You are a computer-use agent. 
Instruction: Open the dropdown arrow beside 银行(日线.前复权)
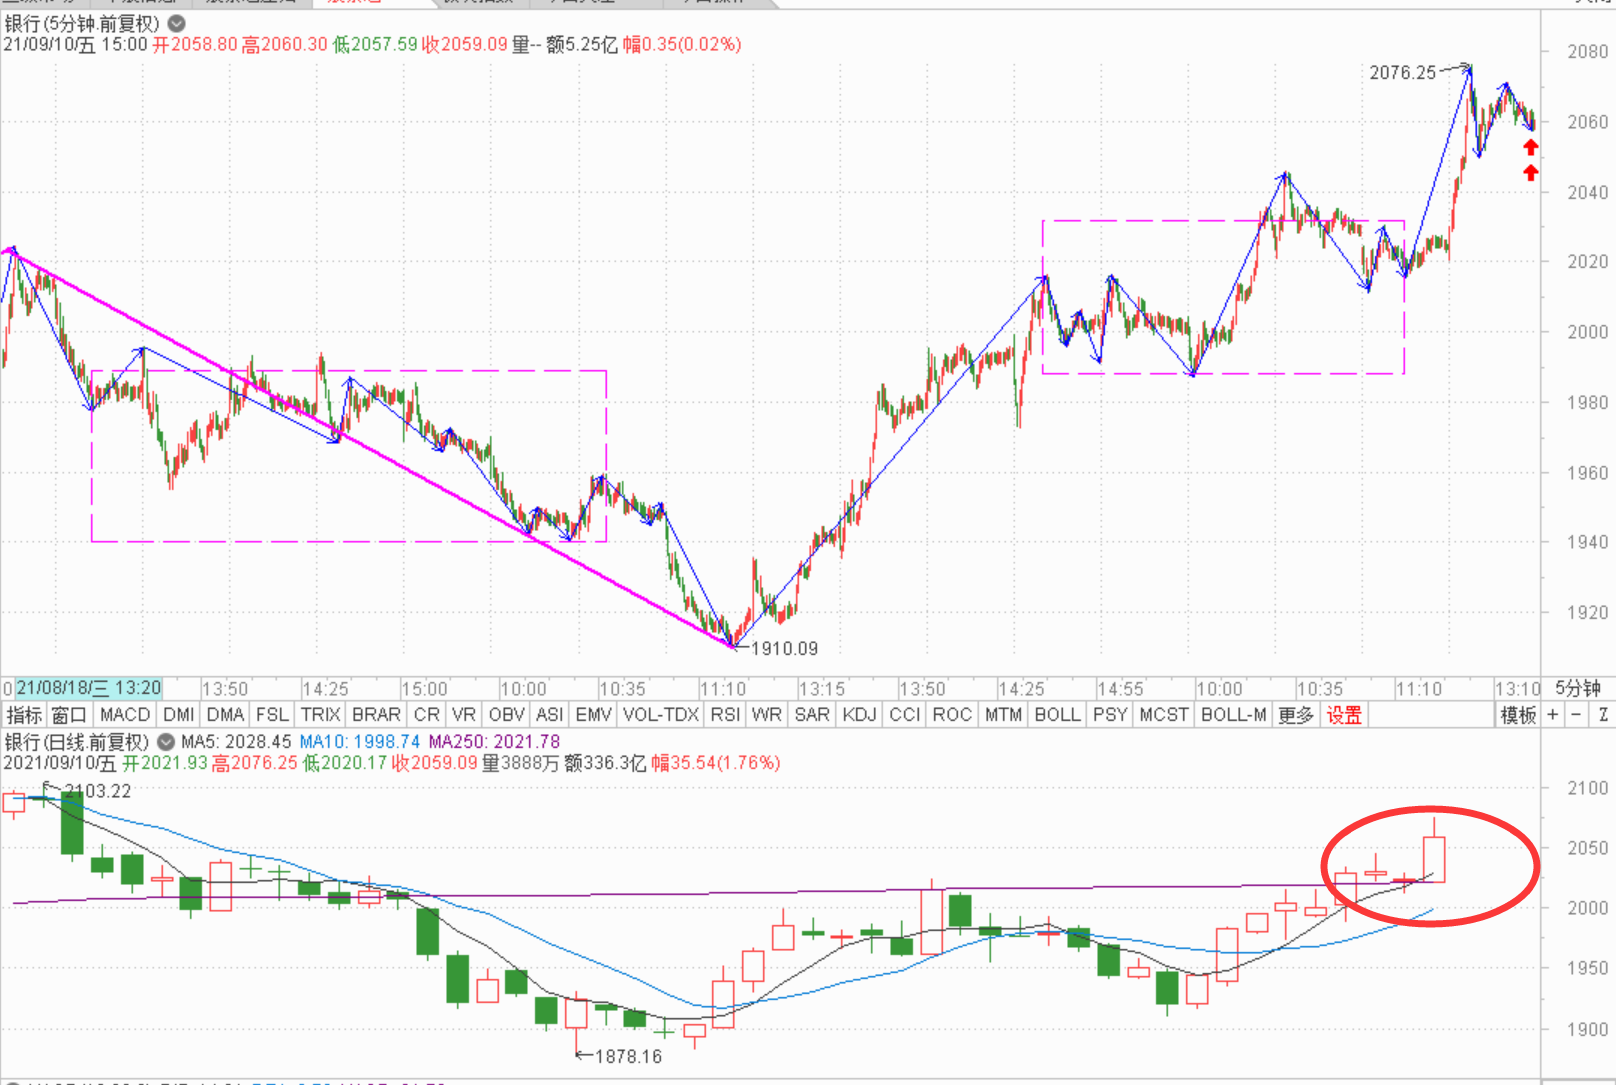(x=166, y=742)
